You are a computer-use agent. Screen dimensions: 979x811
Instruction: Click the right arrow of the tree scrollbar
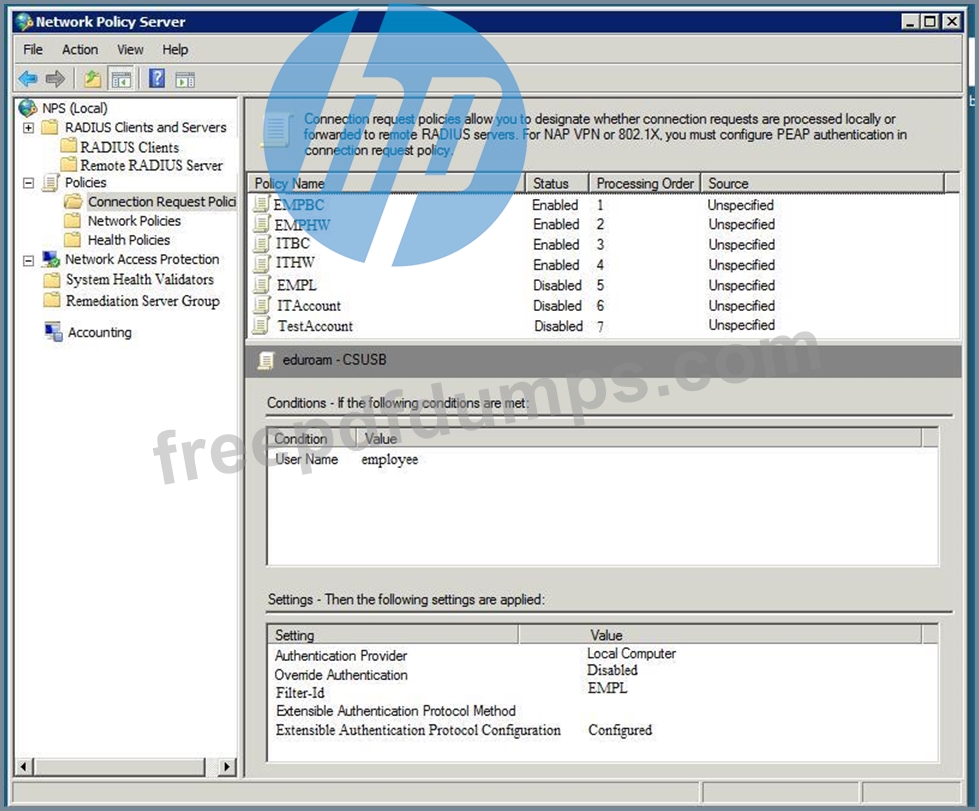coord(227,767)
